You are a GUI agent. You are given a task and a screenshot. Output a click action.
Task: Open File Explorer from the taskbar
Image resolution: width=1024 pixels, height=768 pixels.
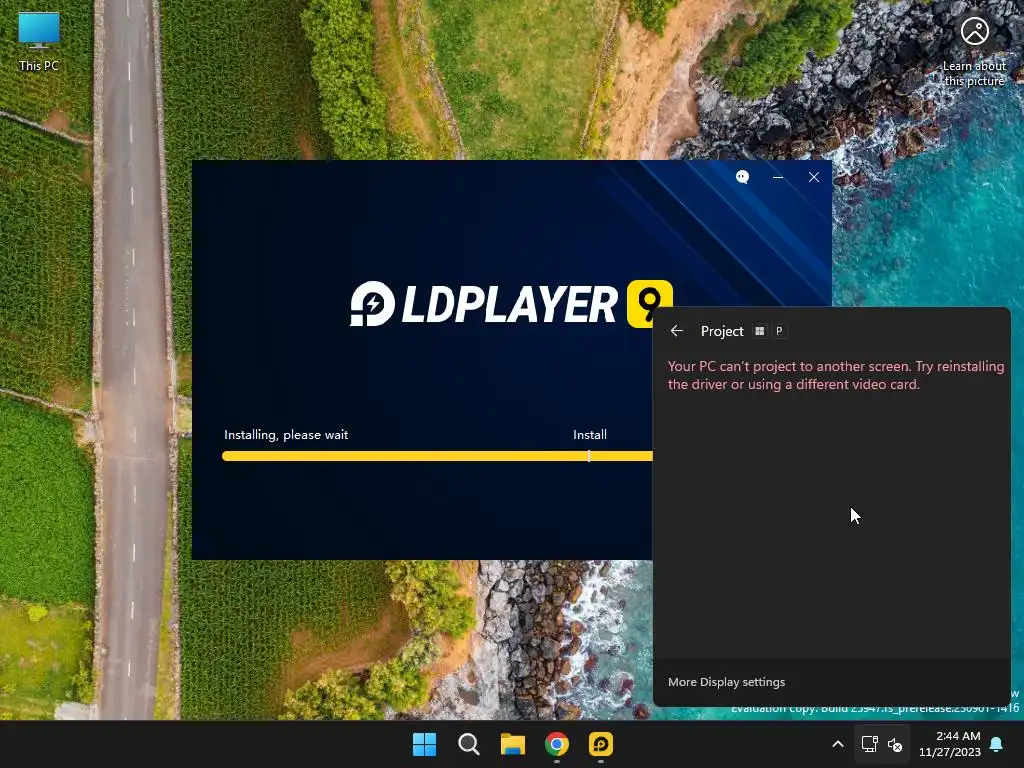[x=513, y=744]
